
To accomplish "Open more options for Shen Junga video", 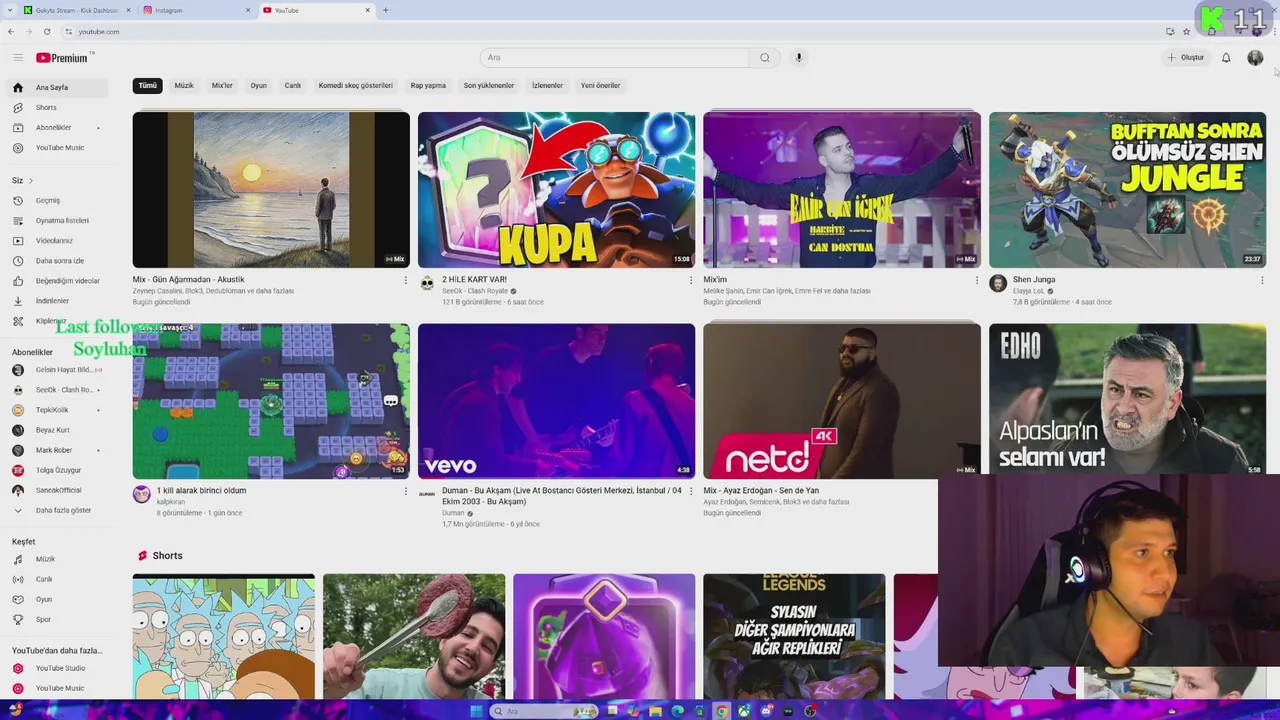I will tap(1262, 281).
